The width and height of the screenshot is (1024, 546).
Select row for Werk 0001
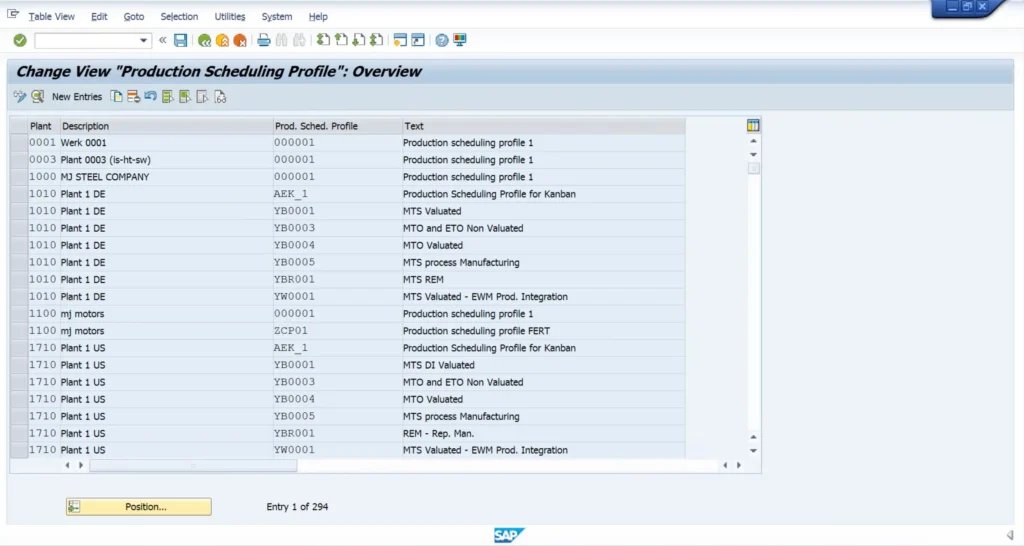coord(19,142)
